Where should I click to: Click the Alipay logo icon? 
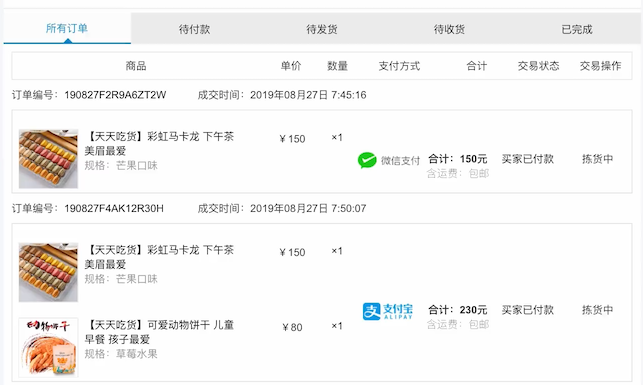pos(388,311)
